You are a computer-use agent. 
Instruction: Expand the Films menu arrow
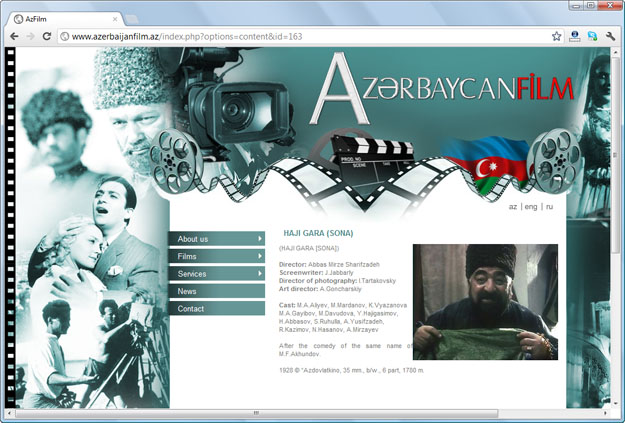point(260,257)
